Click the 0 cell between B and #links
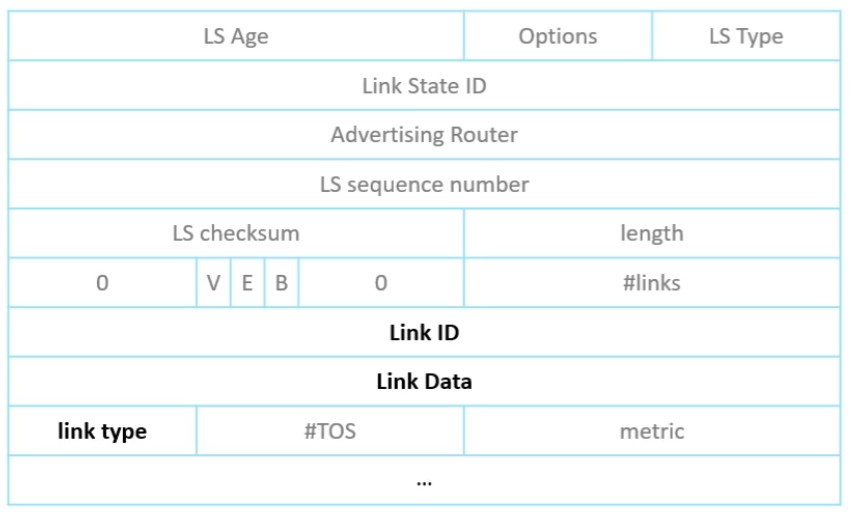The height and width of the screenshot is (512, 850). tap(381, 283)
